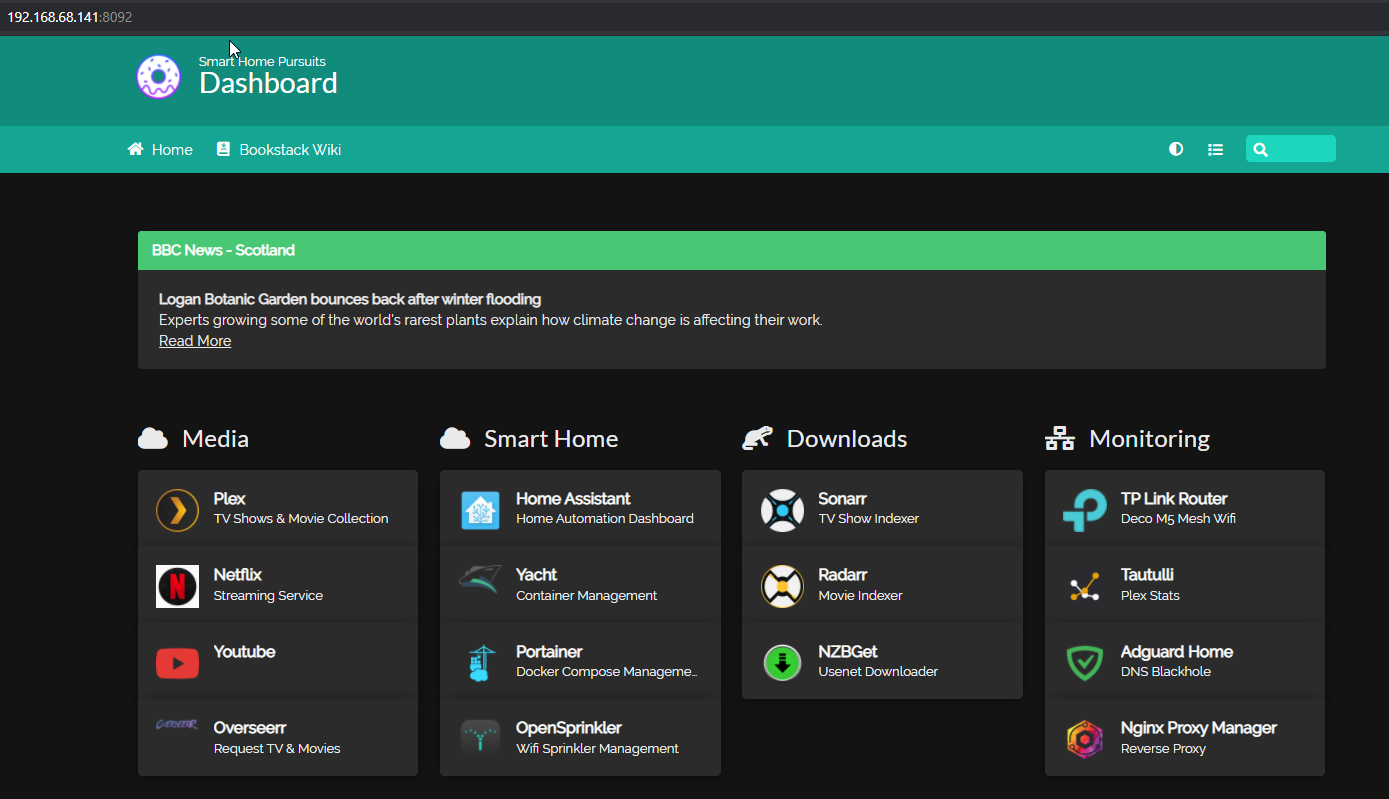Open the Tautulli title link

(1147, 574)
